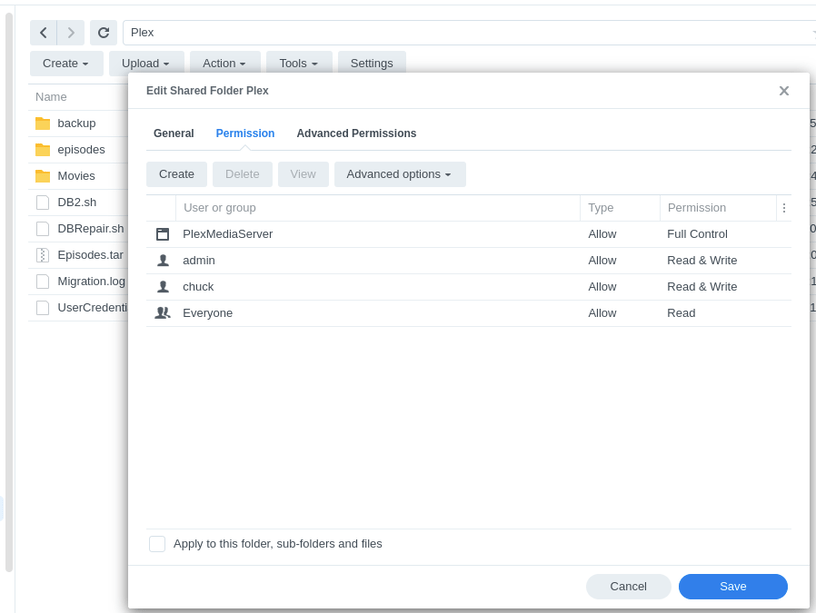Click the forward navigation arrow
Screen dimensions: 816x613
pyautogui.click(x=71, y=33)
